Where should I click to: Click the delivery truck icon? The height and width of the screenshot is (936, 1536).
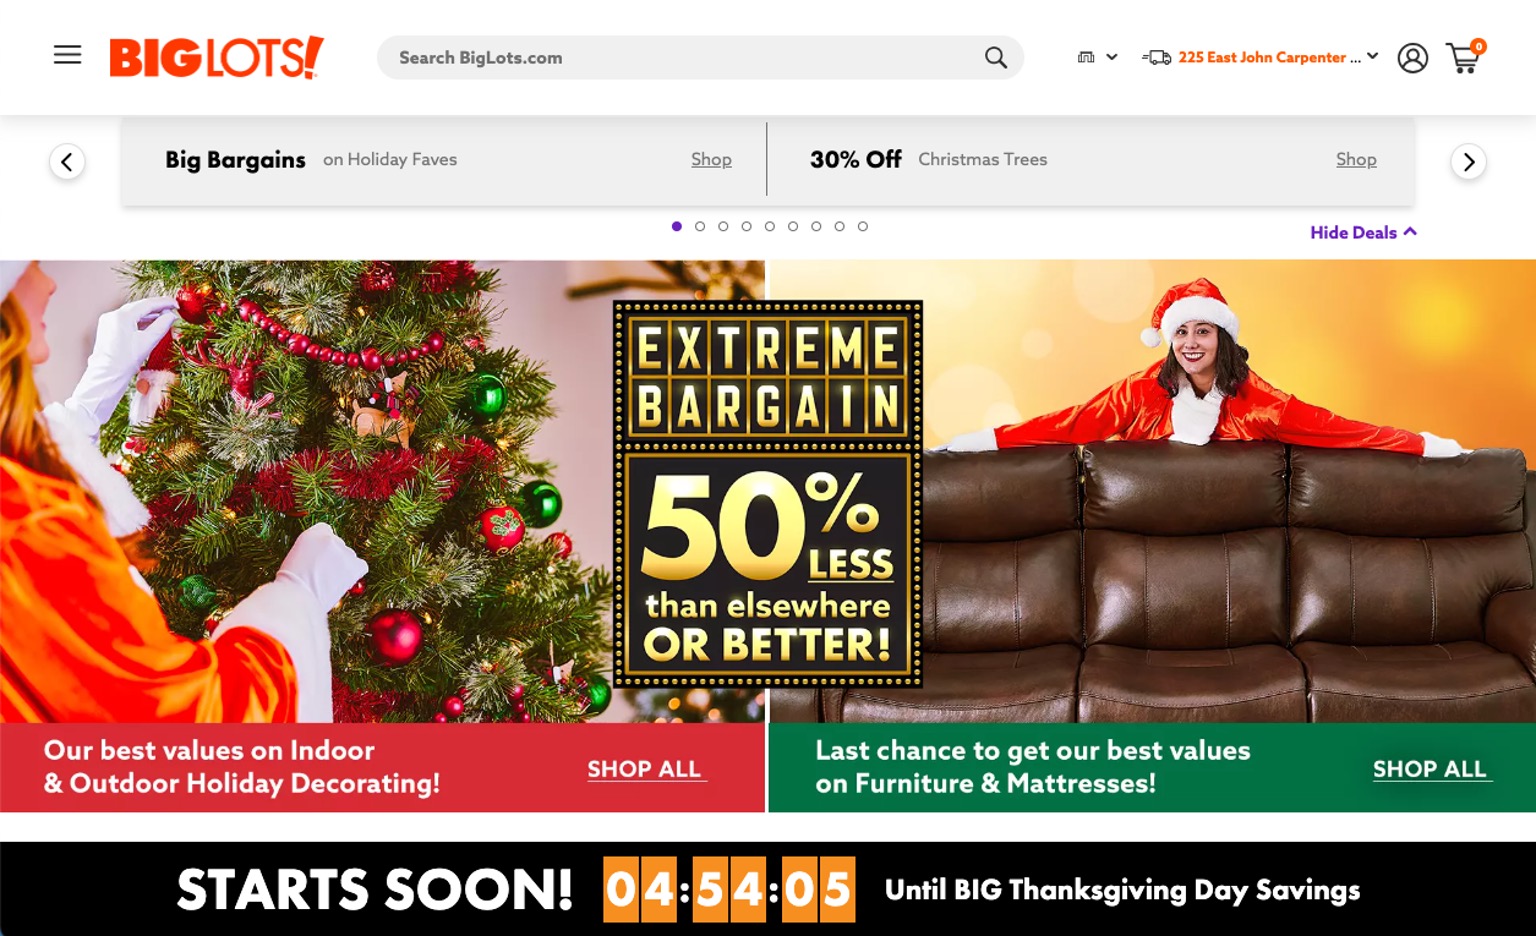pyautogui.click(x=1156, y=58)
